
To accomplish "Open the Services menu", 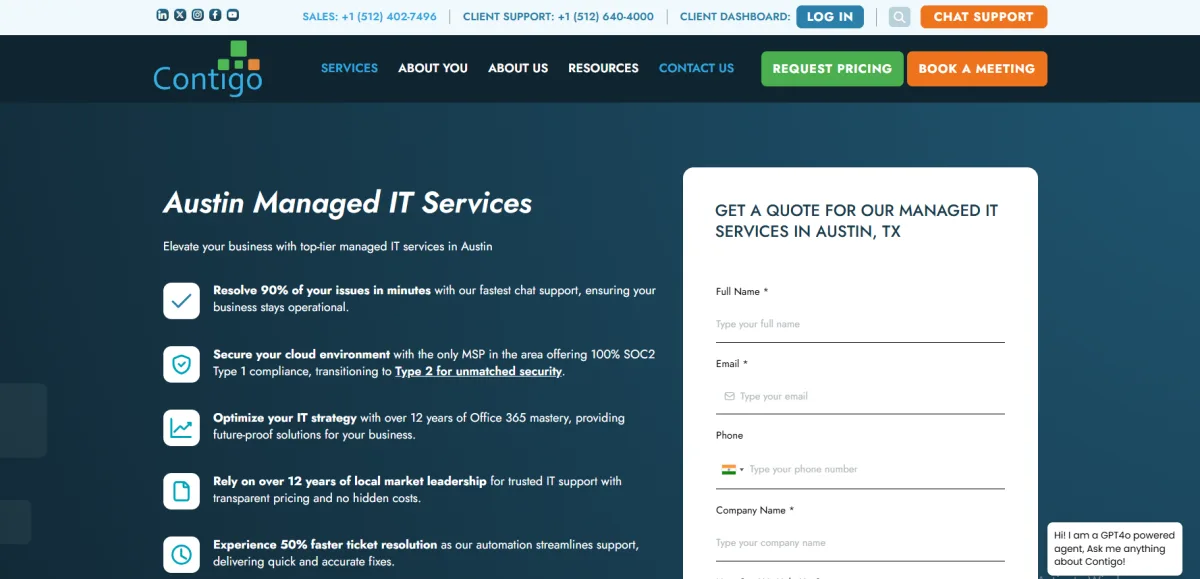I will tap(349, 68).
